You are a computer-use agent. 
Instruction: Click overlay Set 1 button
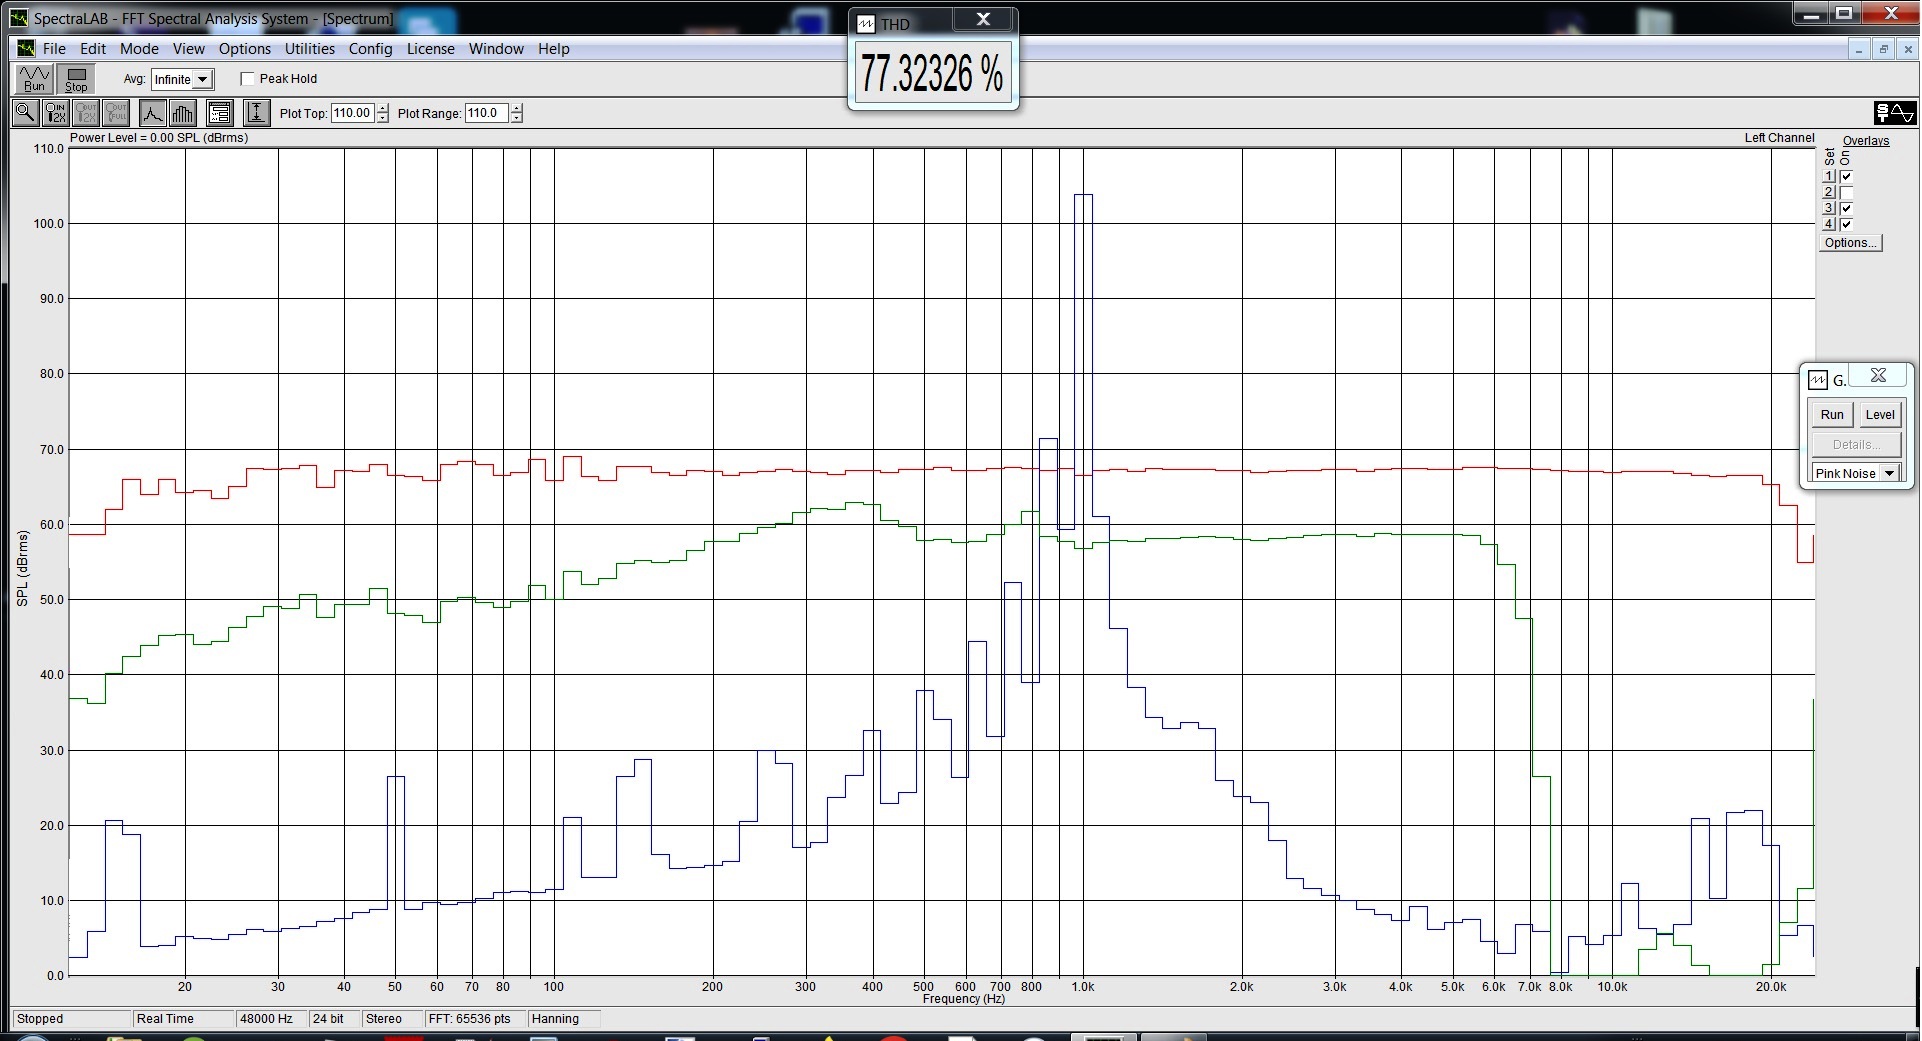click(1829, 176)
